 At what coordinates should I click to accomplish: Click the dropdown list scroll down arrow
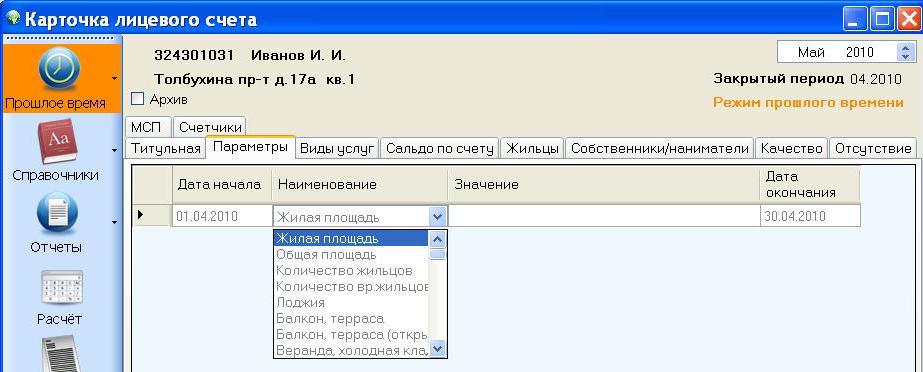click(x=437, y=349)
